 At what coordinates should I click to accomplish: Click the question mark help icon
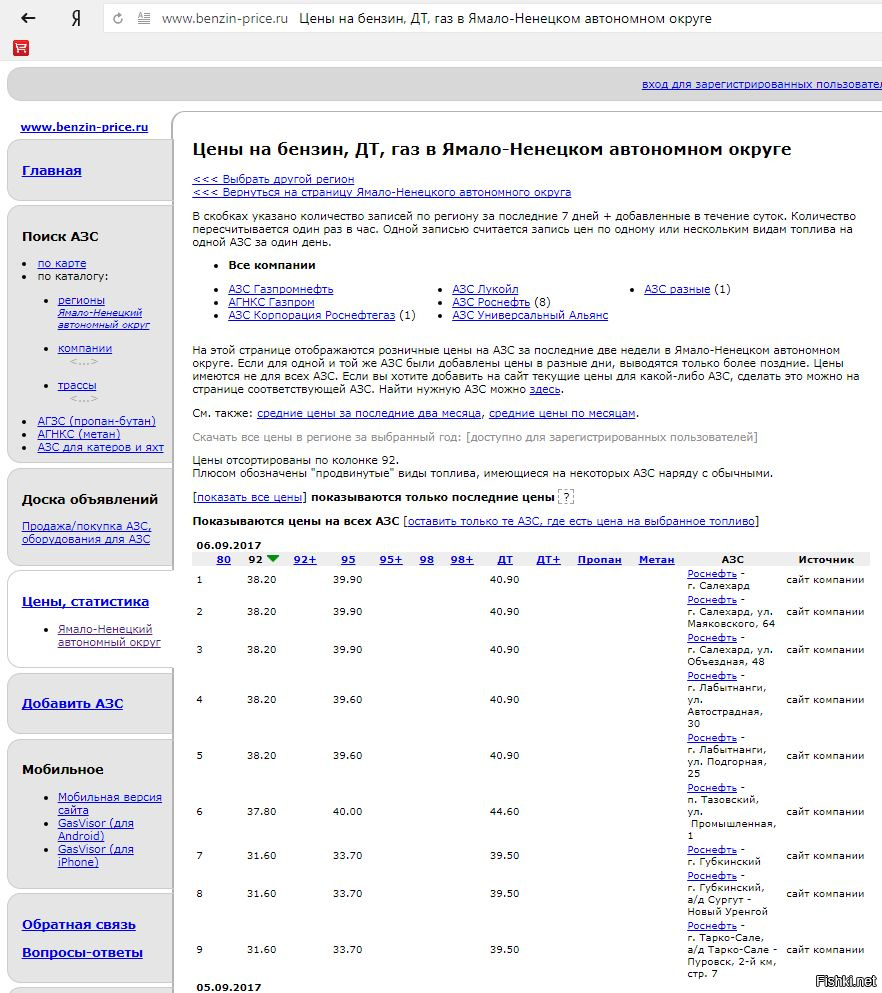(566, 497)
